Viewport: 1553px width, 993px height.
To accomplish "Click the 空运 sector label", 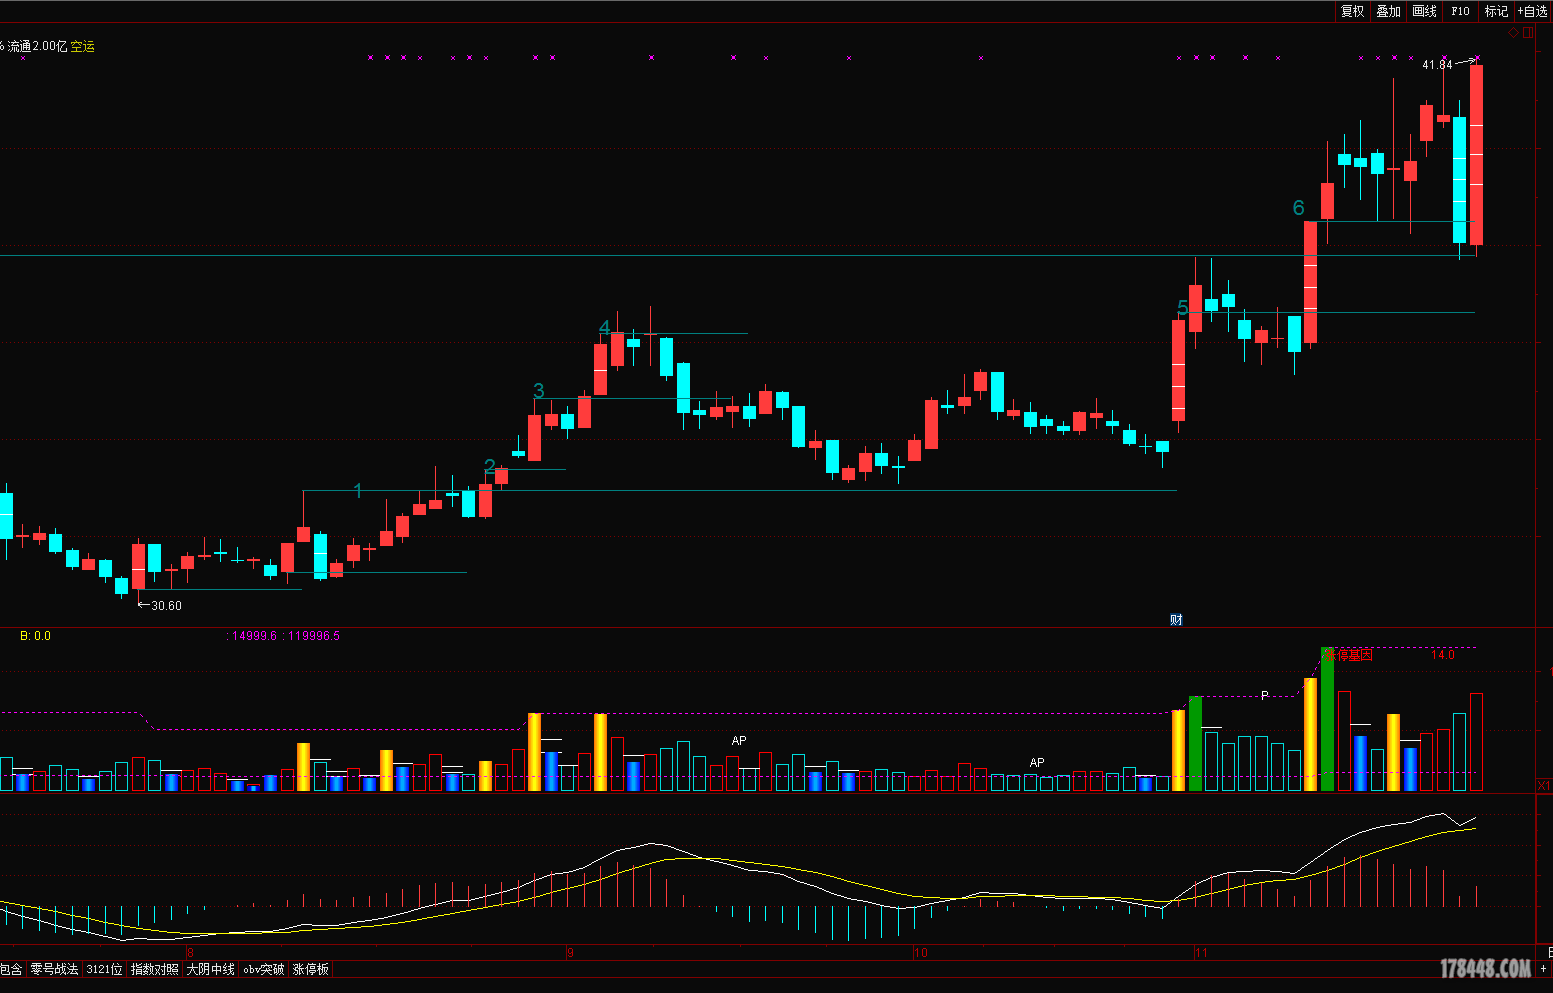I will tap(83, 46).
